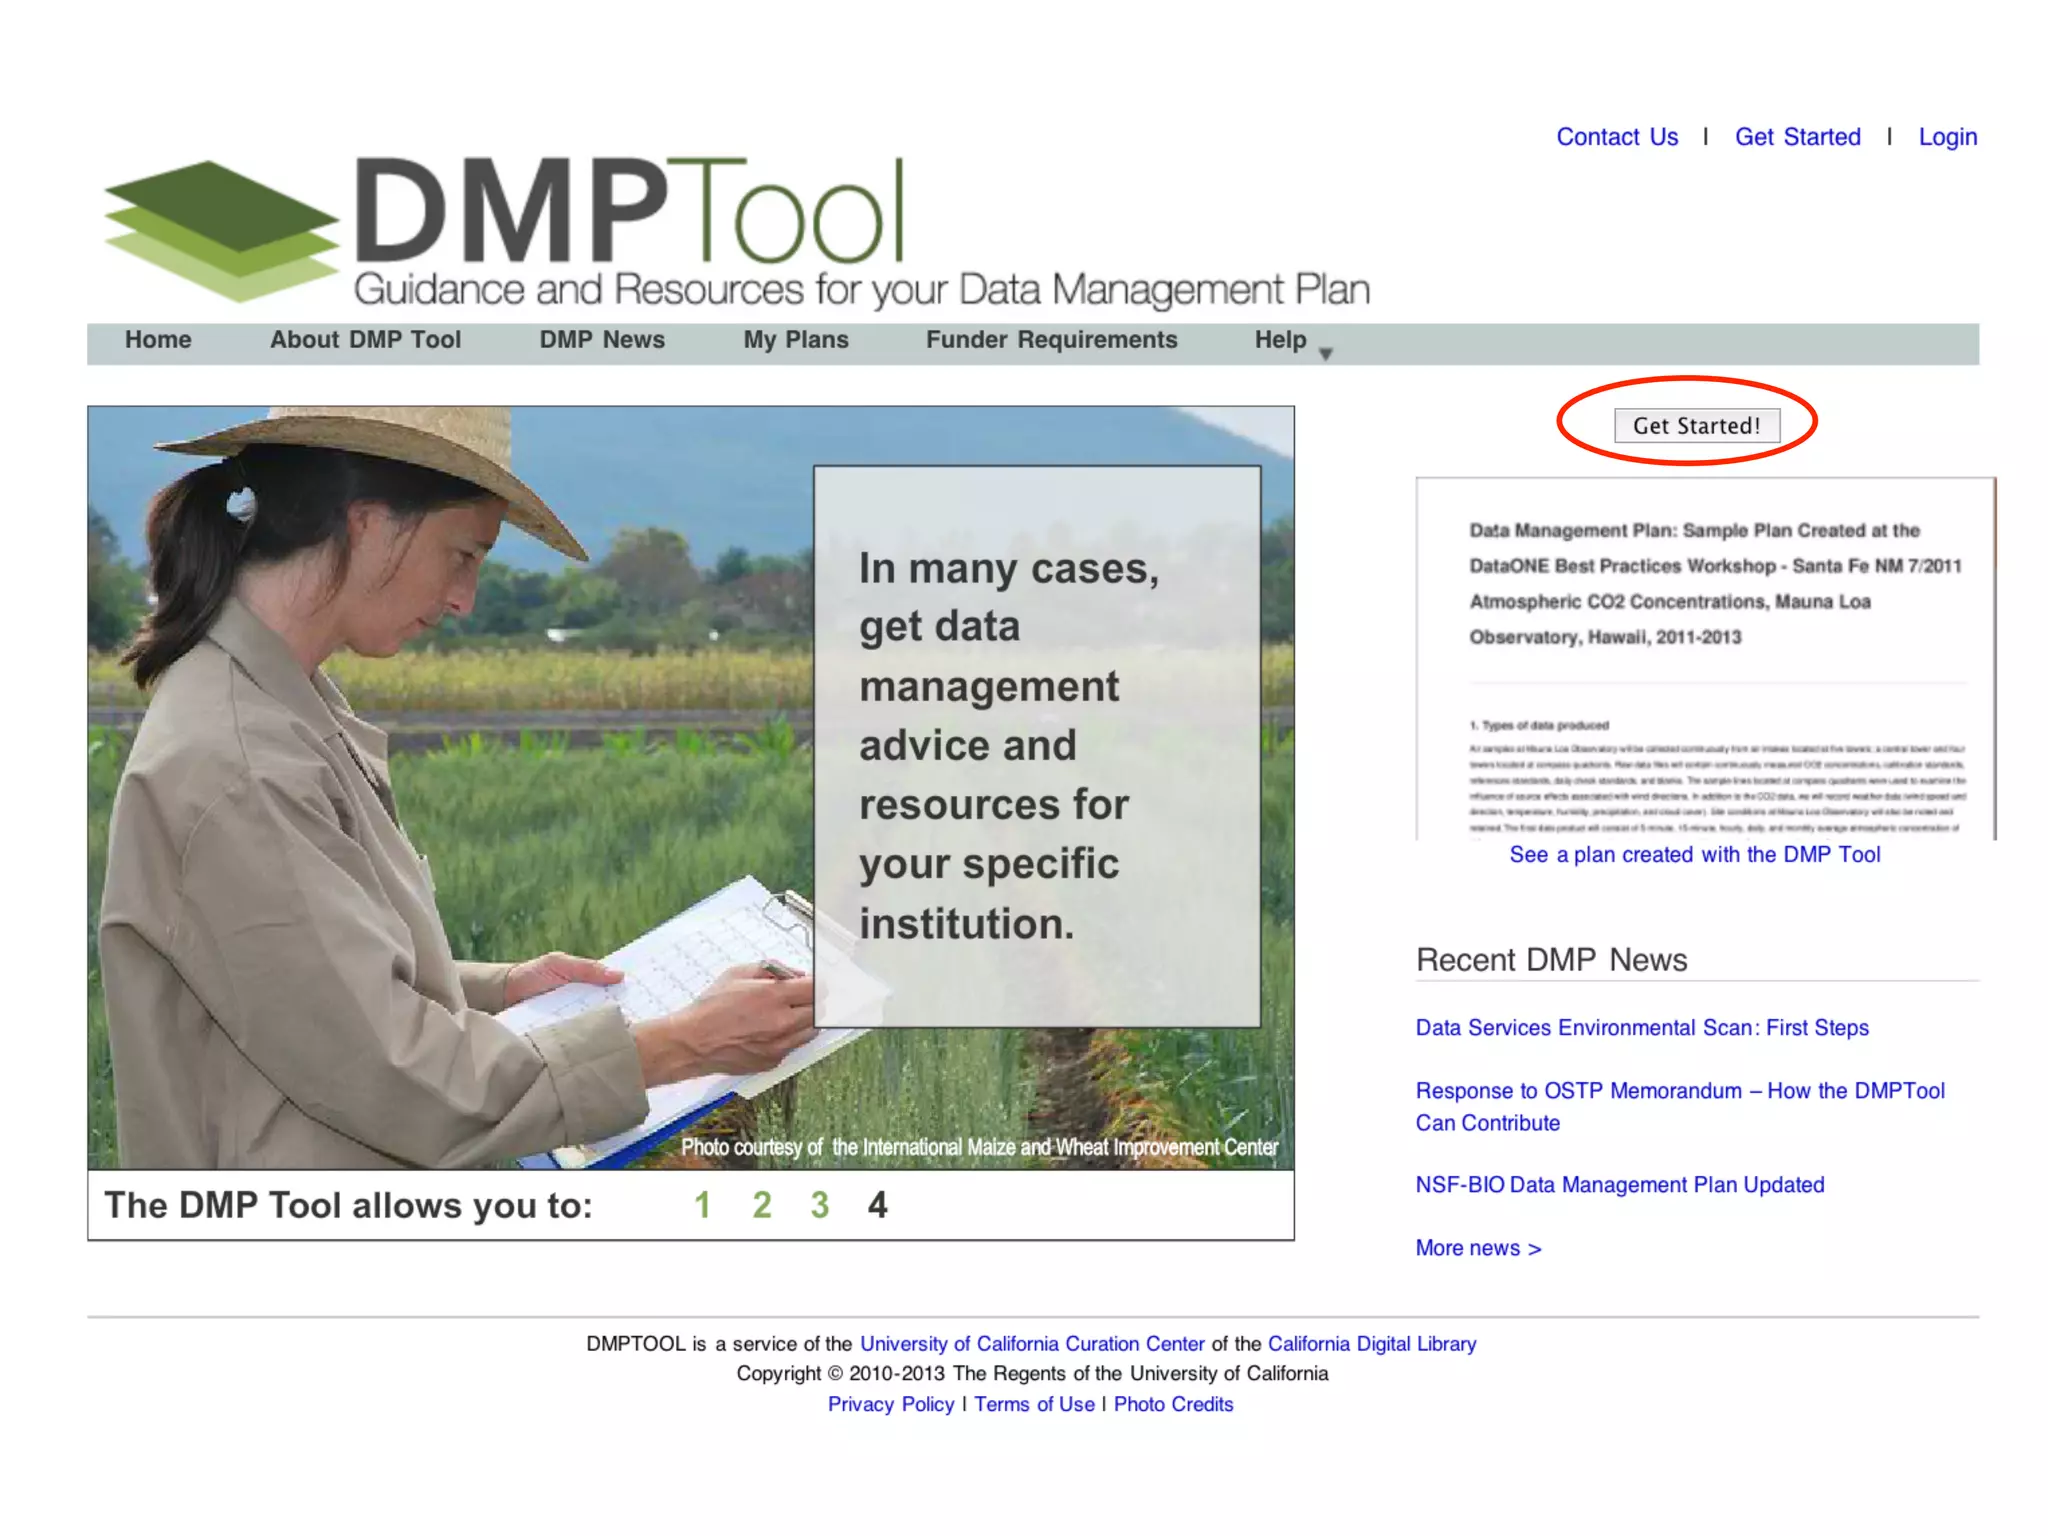The height and width of the screenshot is (1536, 2048).
Task: Open My Plans in navigation bar
Action: point(796,340)
